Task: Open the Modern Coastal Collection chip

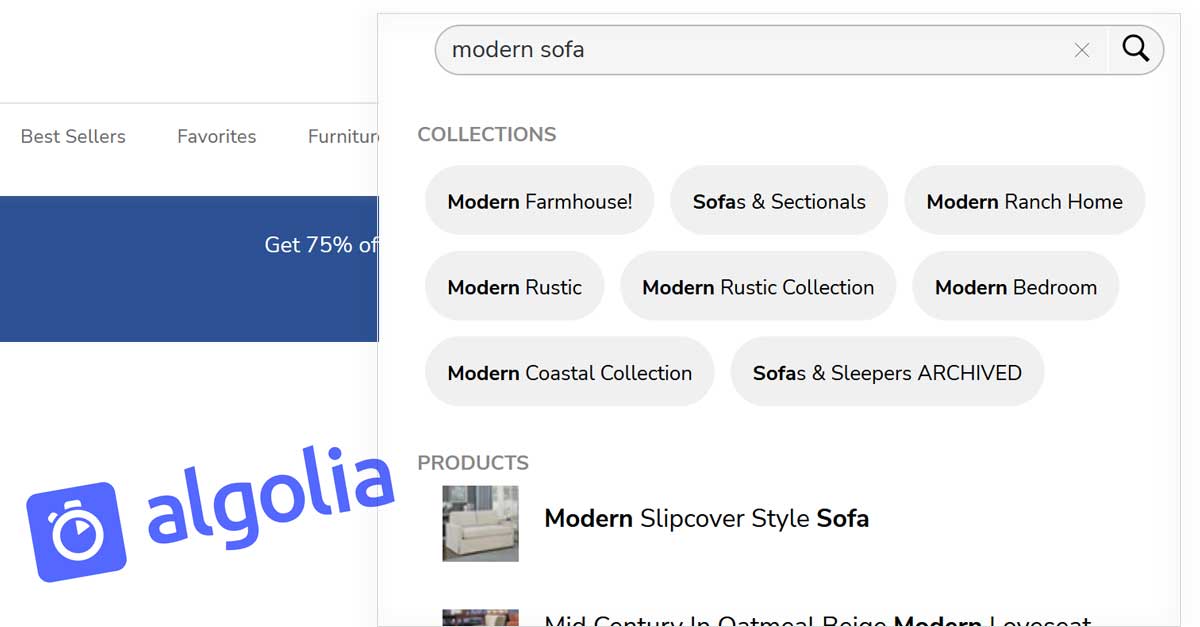Action: pos(570,373)
